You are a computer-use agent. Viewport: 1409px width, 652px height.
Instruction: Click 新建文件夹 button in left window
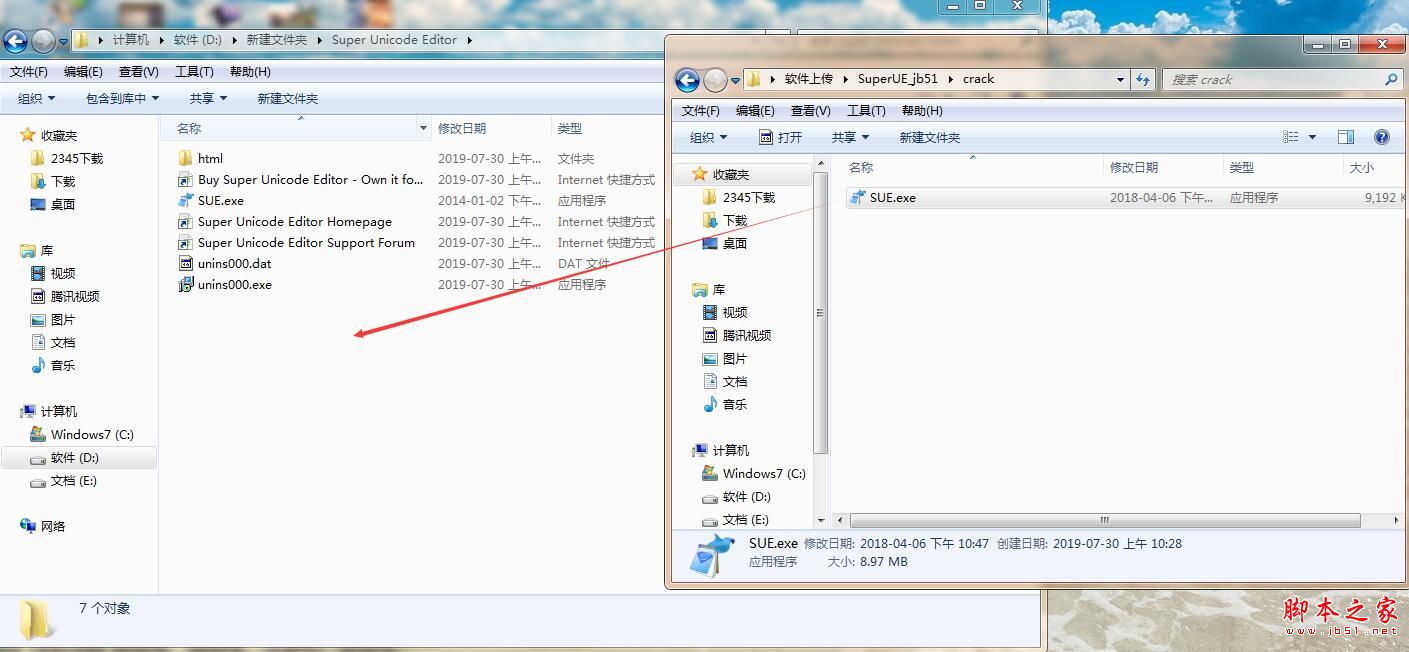pos(288,98)
